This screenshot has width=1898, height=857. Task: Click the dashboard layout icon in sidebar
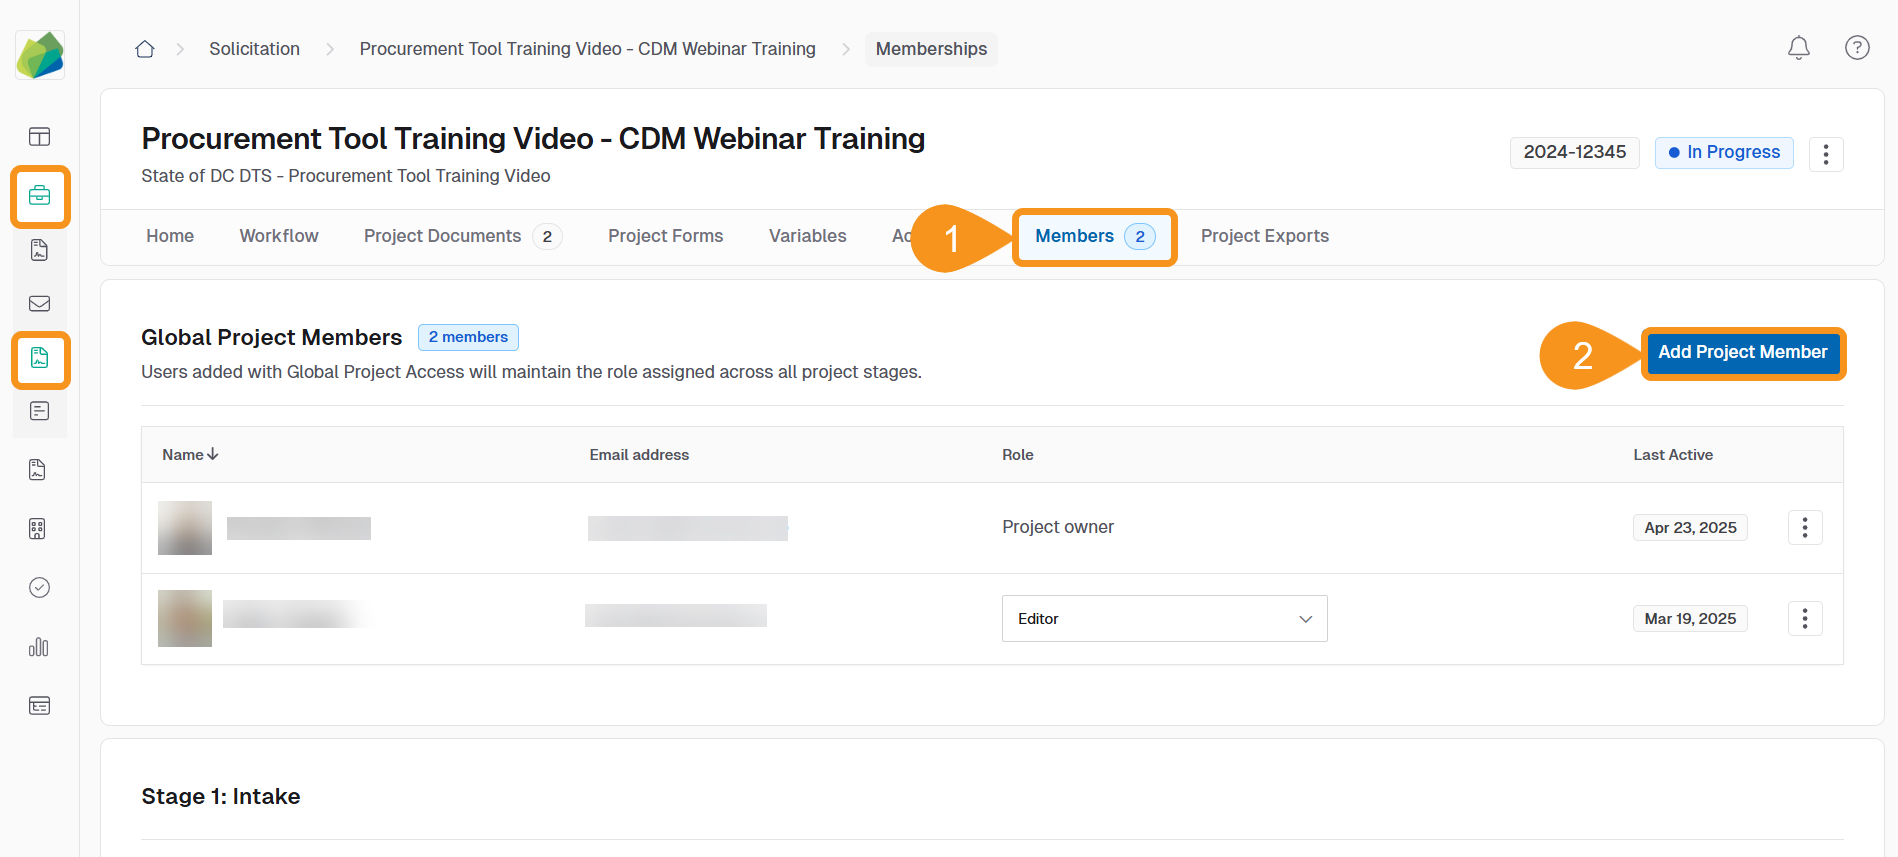[40, 137]
